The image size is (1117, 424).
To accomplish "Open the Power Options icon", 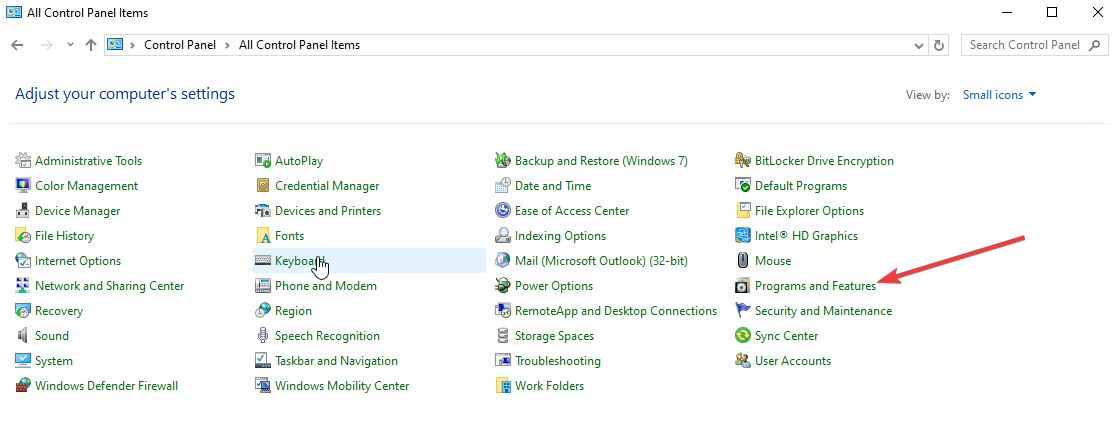I will pyautogui.click(x=503, y=286).
